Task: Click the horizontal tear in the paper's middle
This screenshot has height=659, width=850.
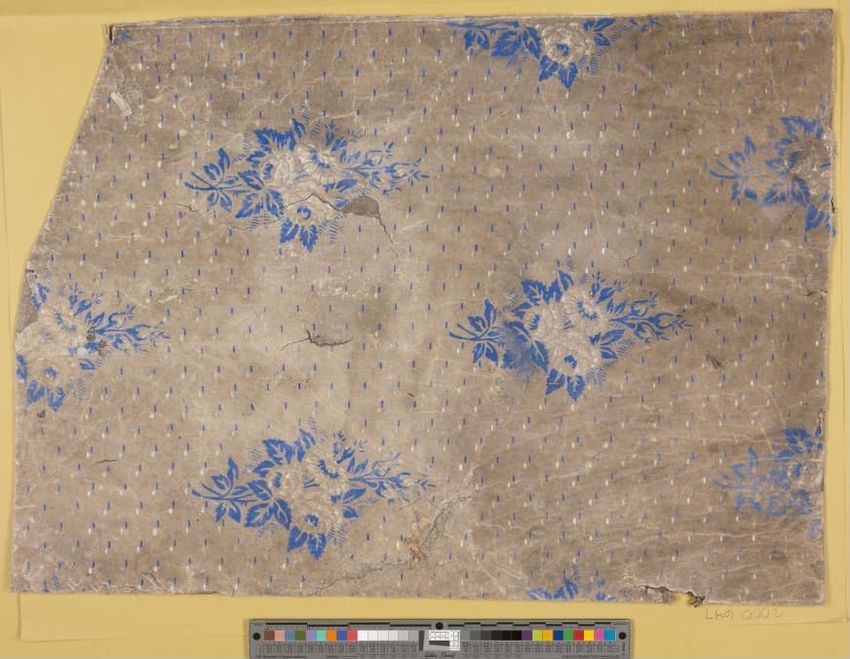Action: 315,341
